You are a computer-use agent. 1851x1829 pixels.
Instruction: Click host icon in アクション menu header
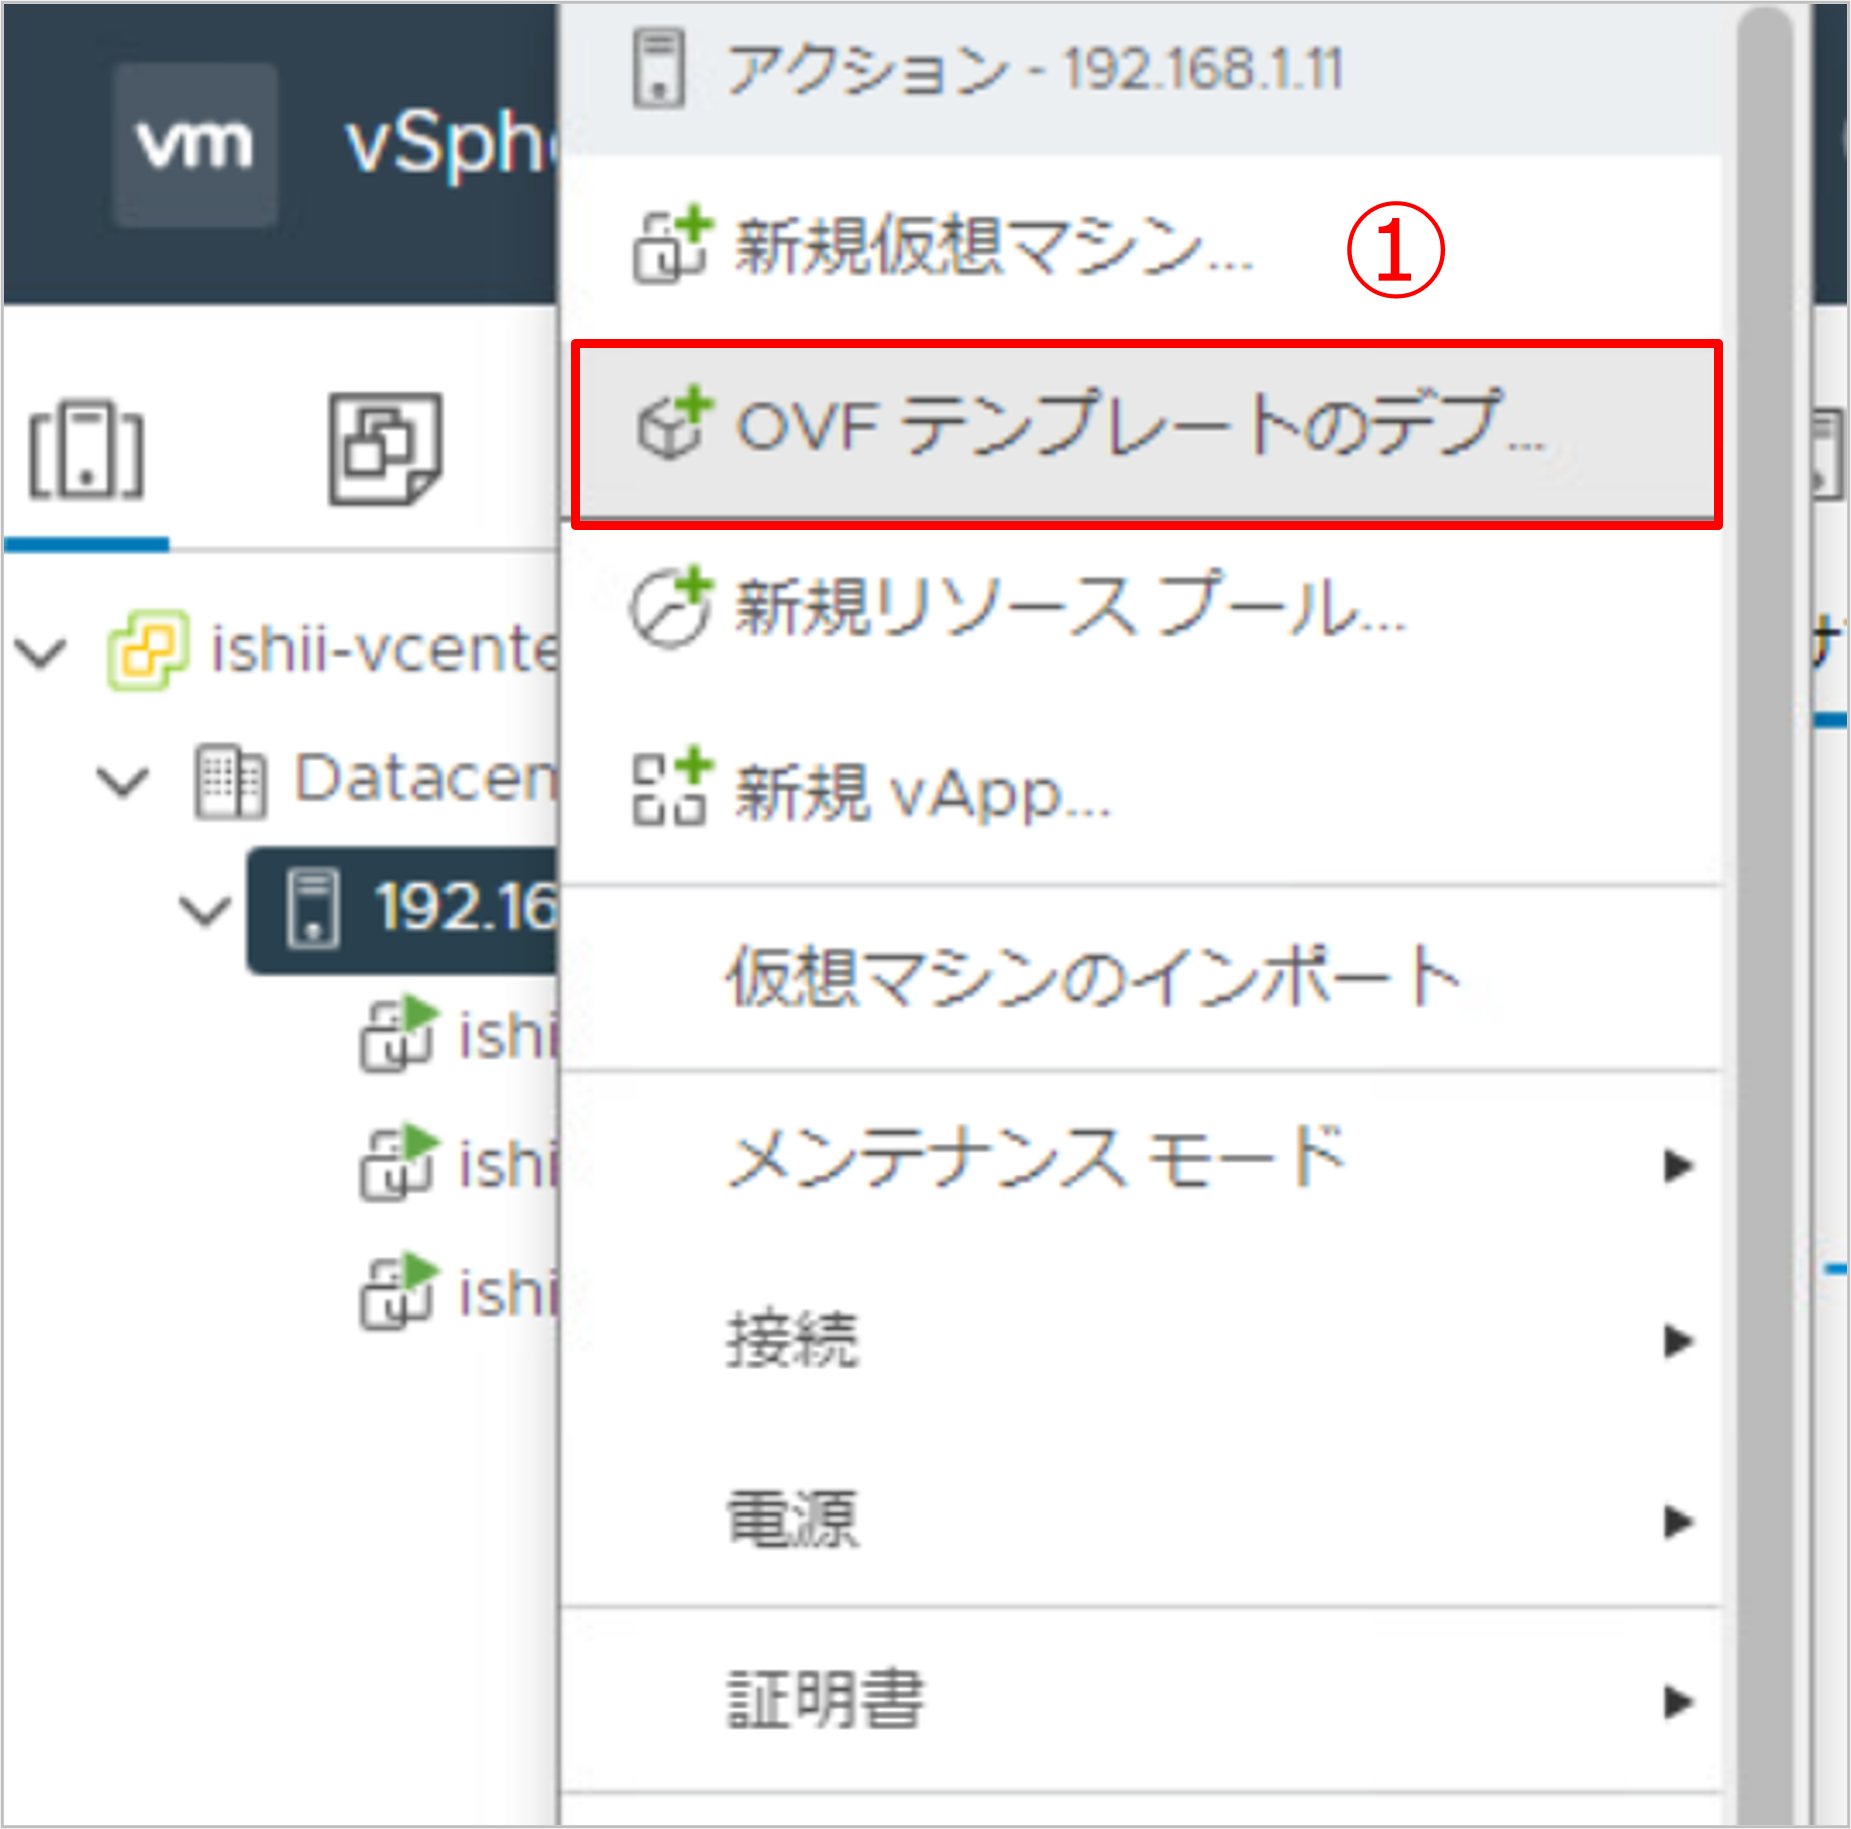(x=659, y=69)
